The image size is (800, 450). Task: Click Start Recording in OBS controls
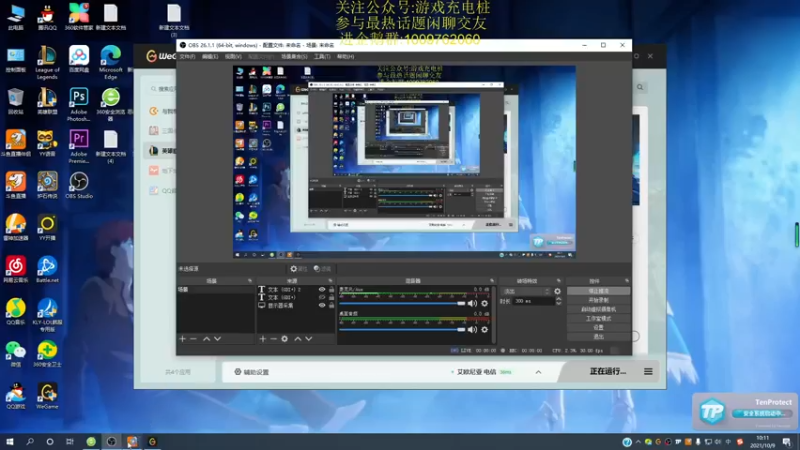tap(598, 300)
